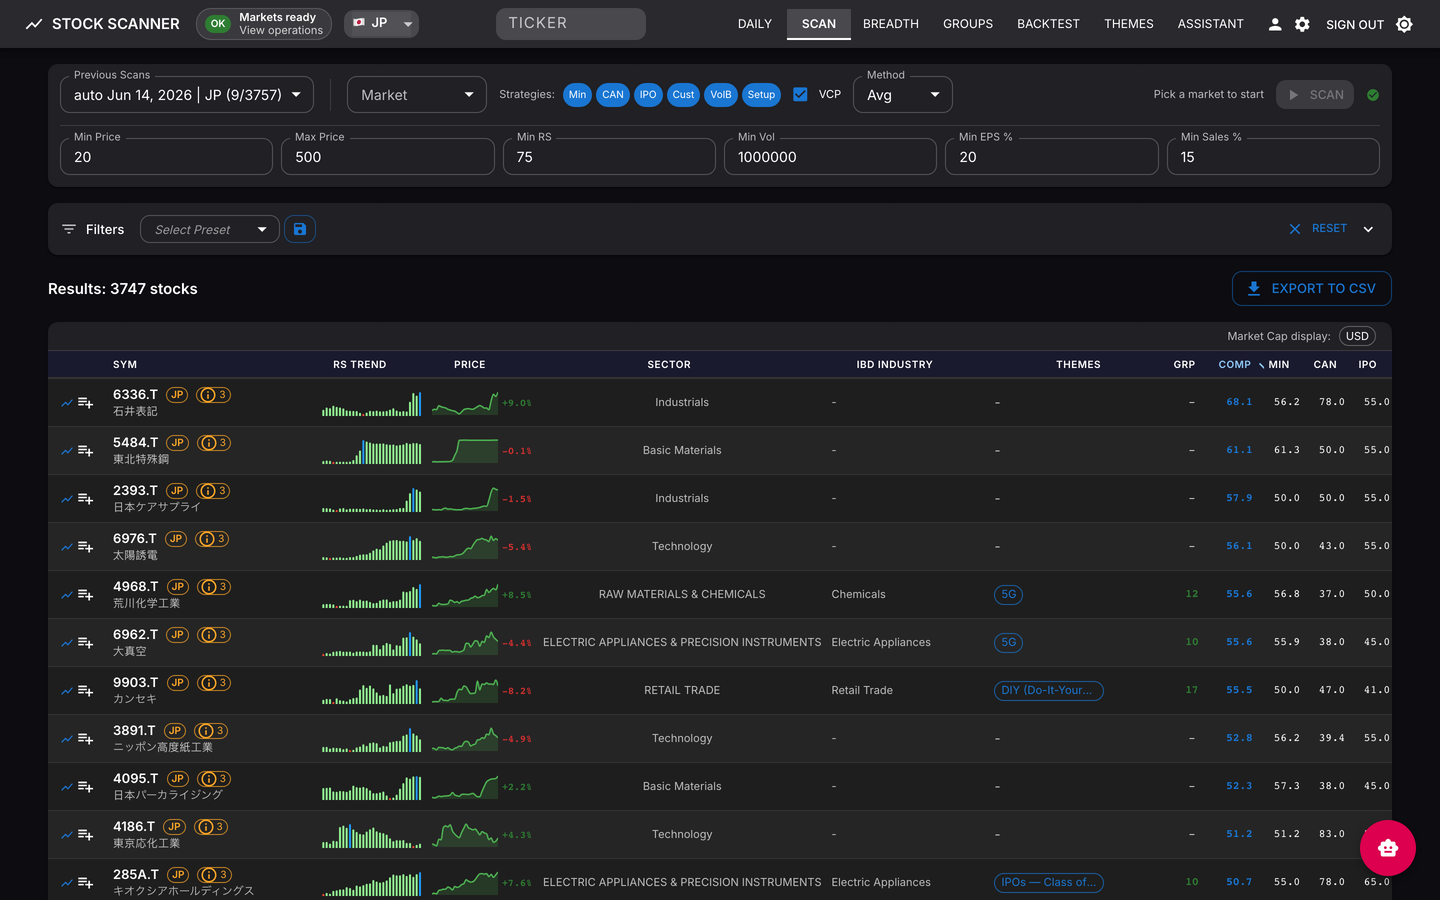Open the JP market selector dropdown
This screenshot has height=900, width=1440.
(x=381, y=24)
